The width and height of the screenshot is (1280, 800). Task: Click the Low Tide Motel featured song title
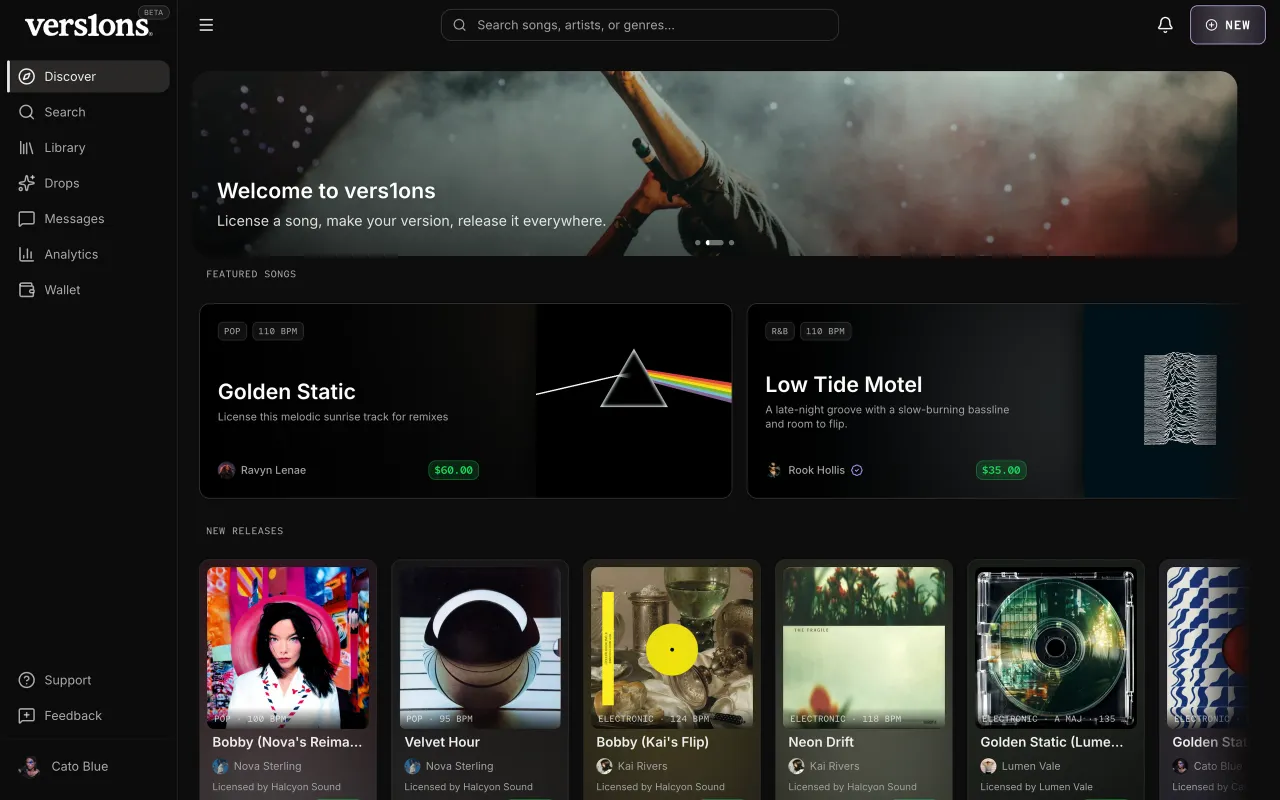pyautogui.click(x=844, y=385)
